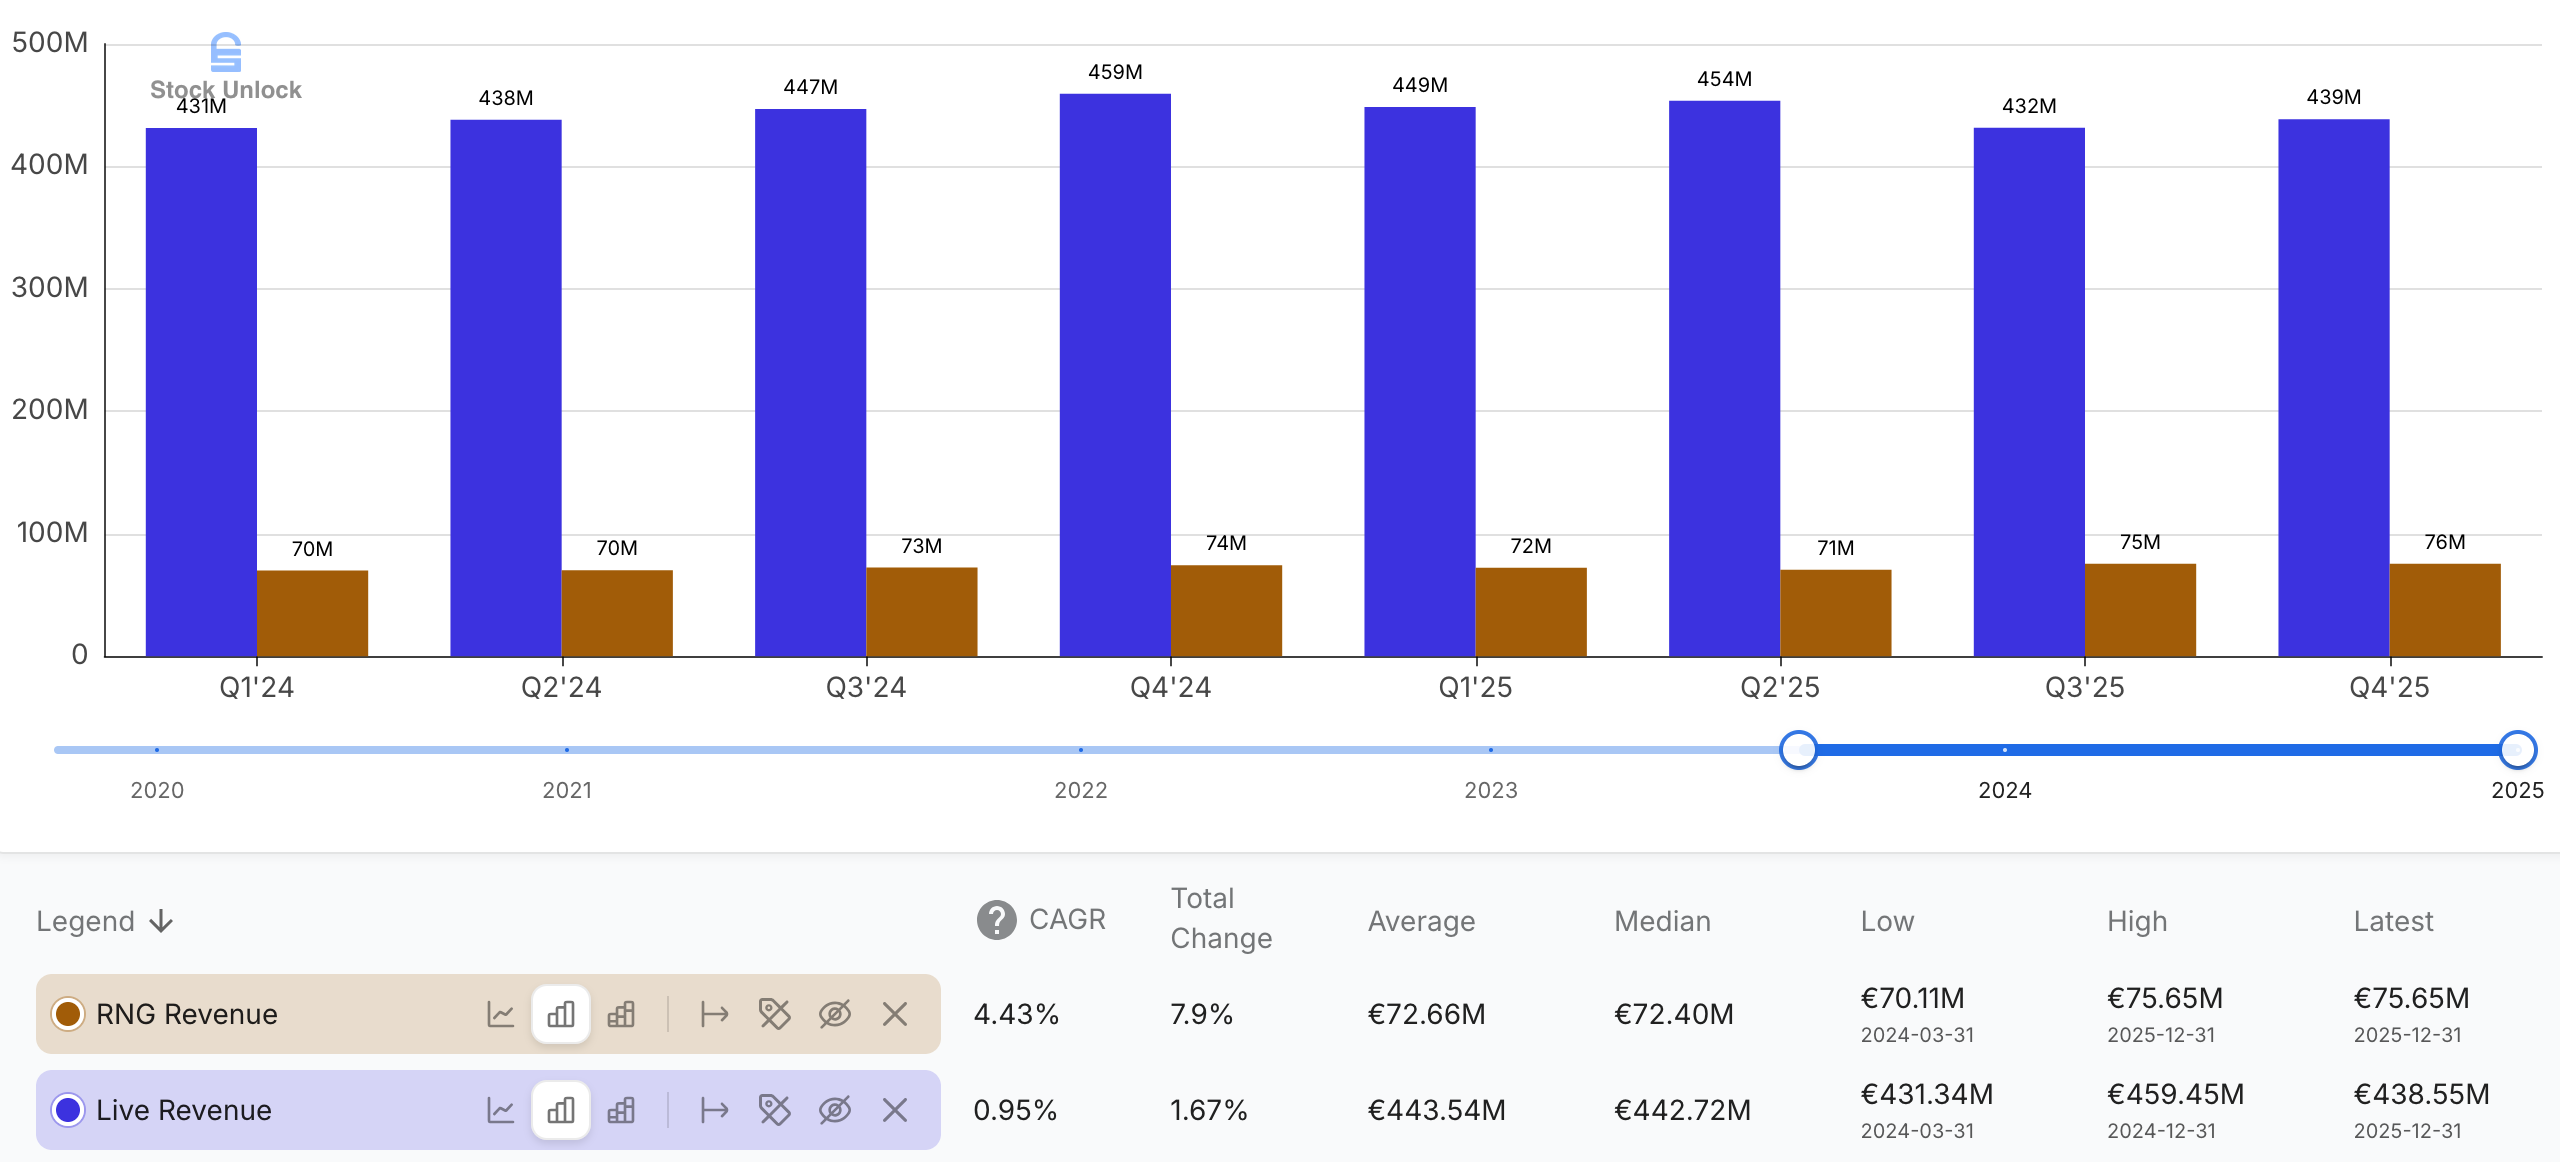Choose stacked bar for RNG Revenue
Image resolution: width=2560 pixels, height=1162 pixels.
point(621,1014)
